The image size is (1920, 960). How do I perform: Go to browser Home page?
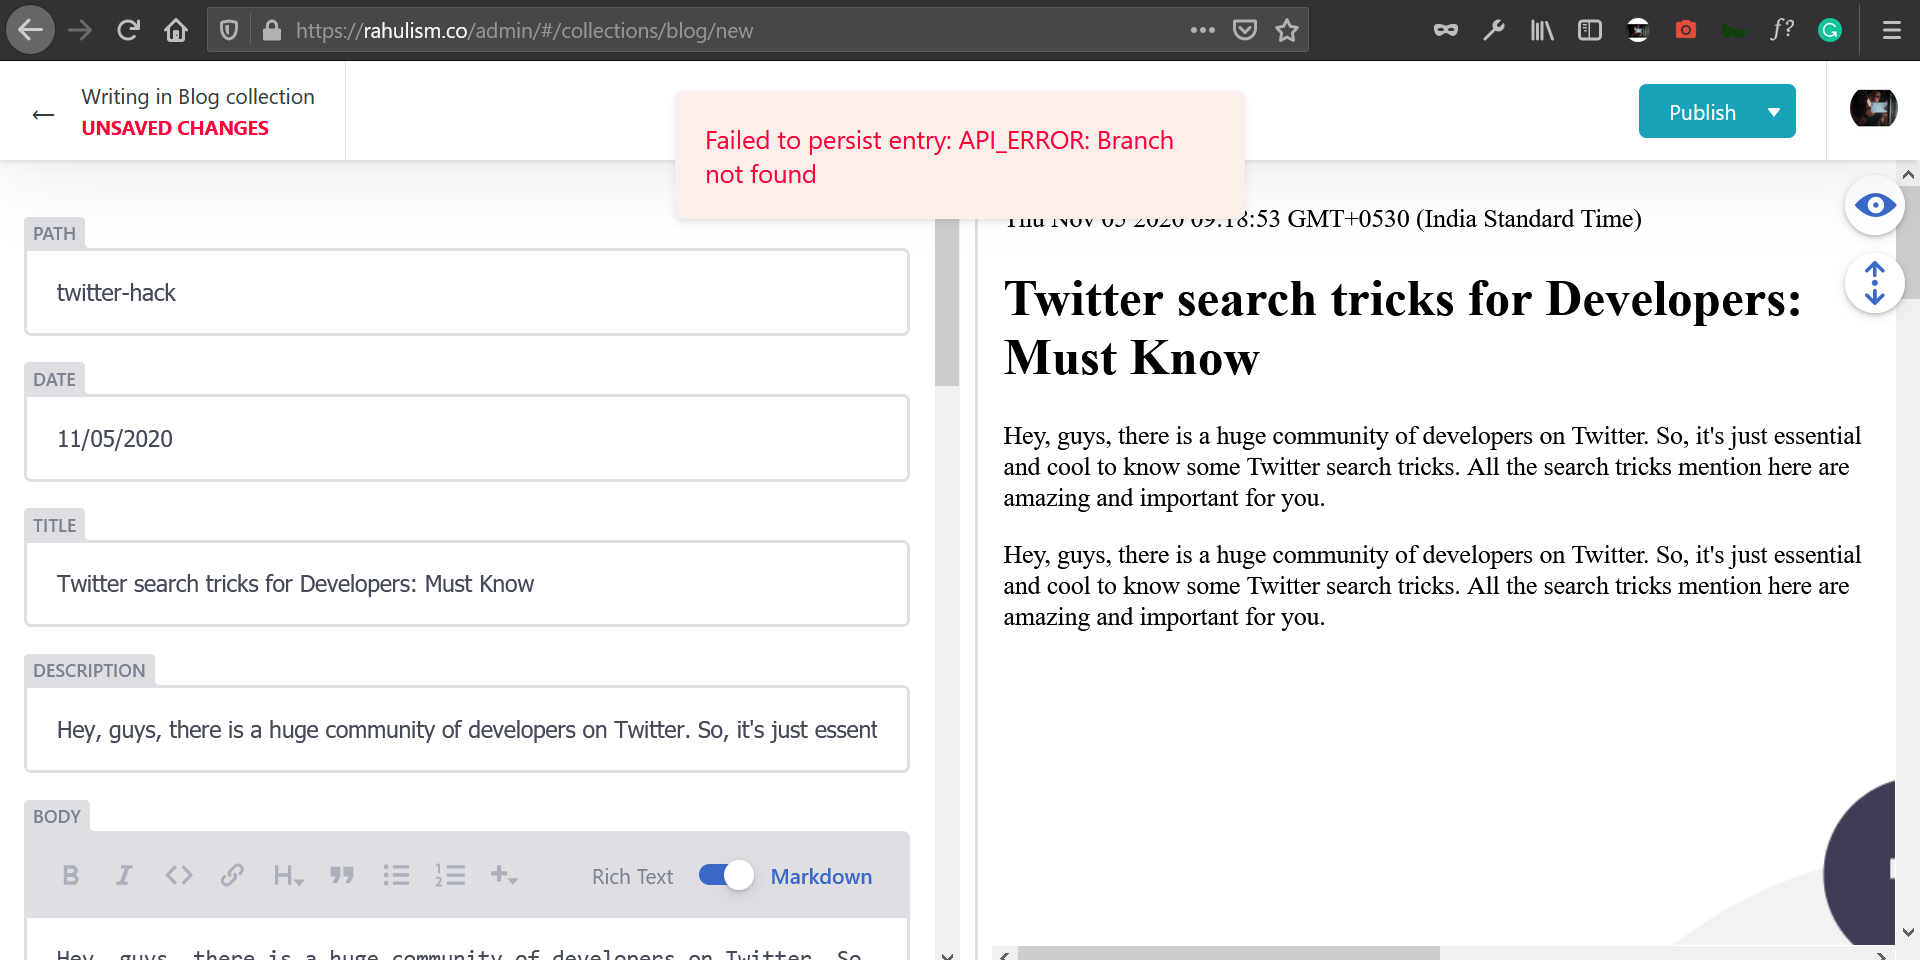click(176, 30)
